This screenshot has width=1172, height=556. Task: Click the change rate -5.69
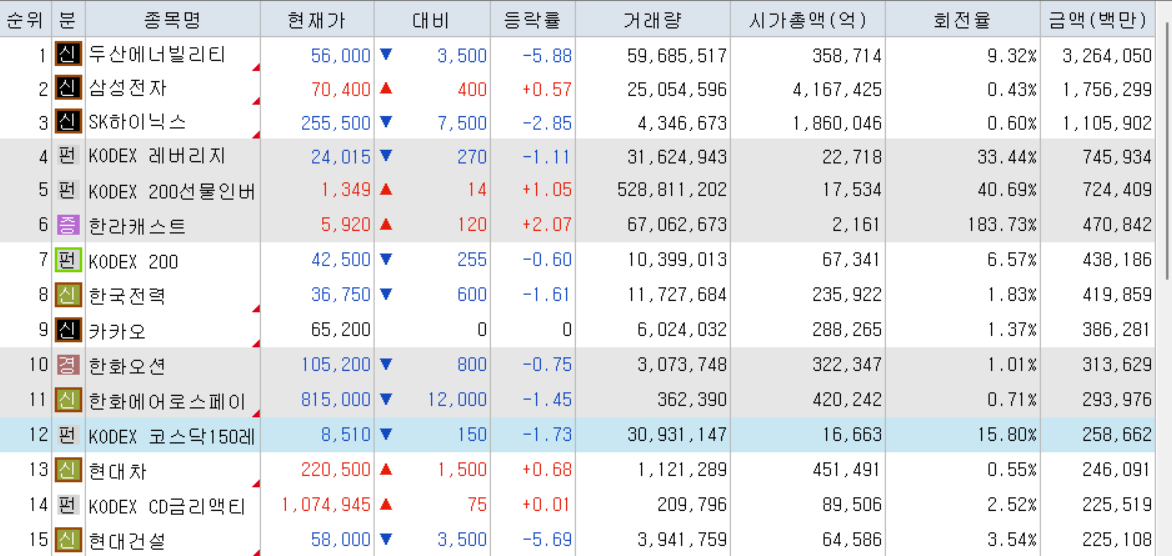pos(548,540)
